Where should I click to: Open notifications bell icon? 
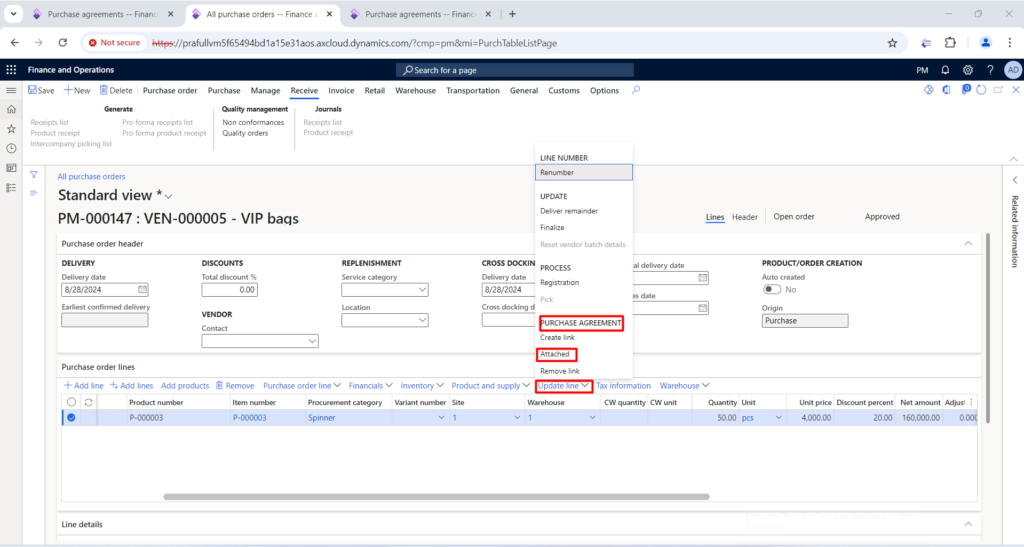pyautogui.click(x=945, y=70)
